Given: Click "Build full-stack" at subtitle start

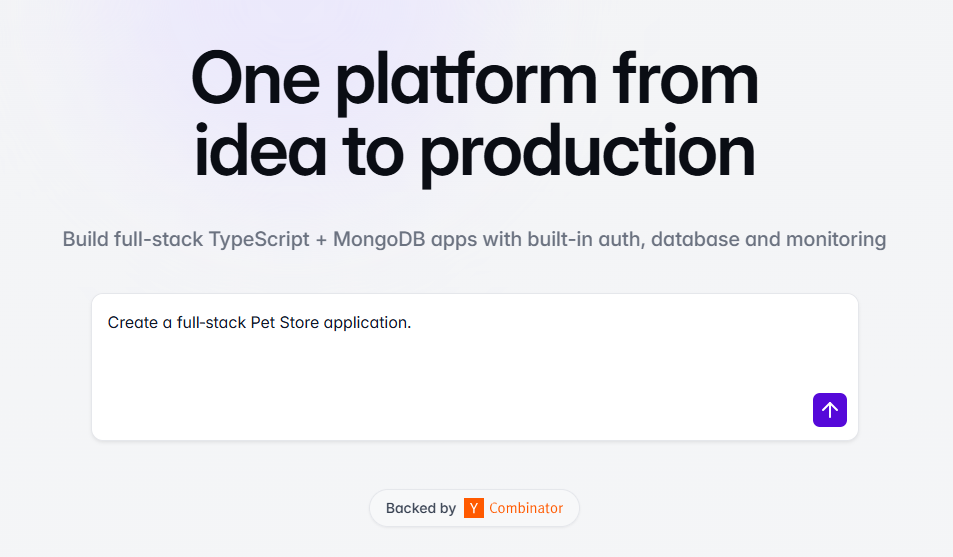Looking at the screenshot, I should [x=132, y=240].
